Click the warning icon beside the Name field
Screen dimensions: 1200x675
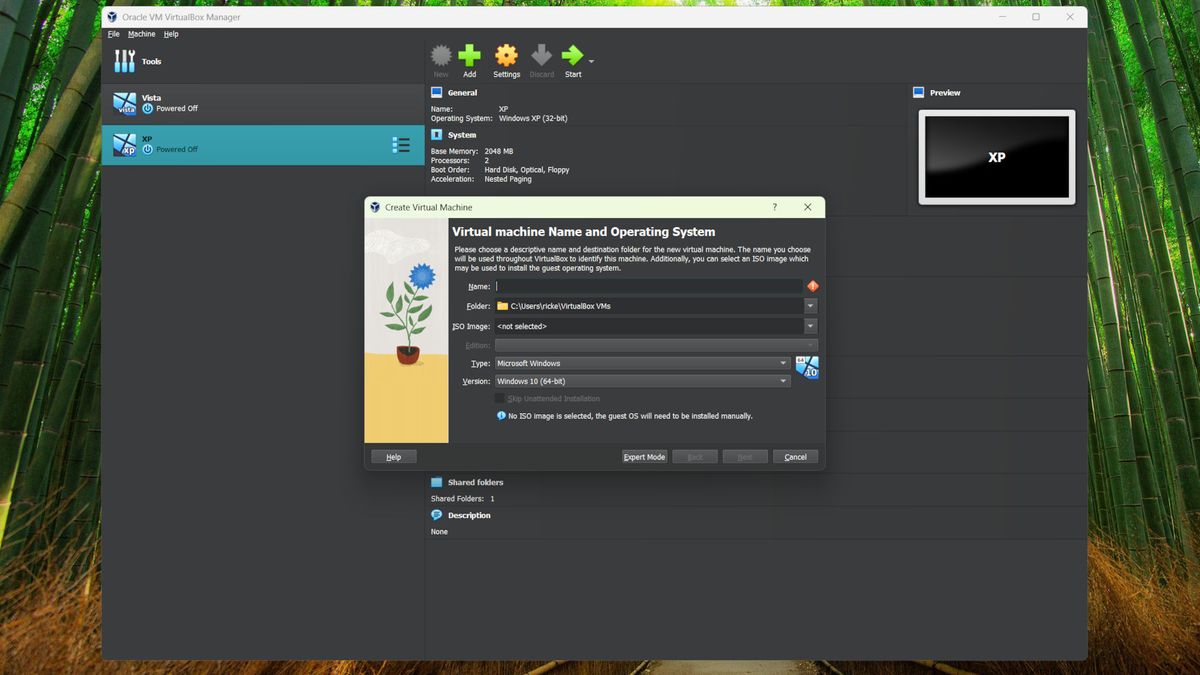[x=812, y=285]
